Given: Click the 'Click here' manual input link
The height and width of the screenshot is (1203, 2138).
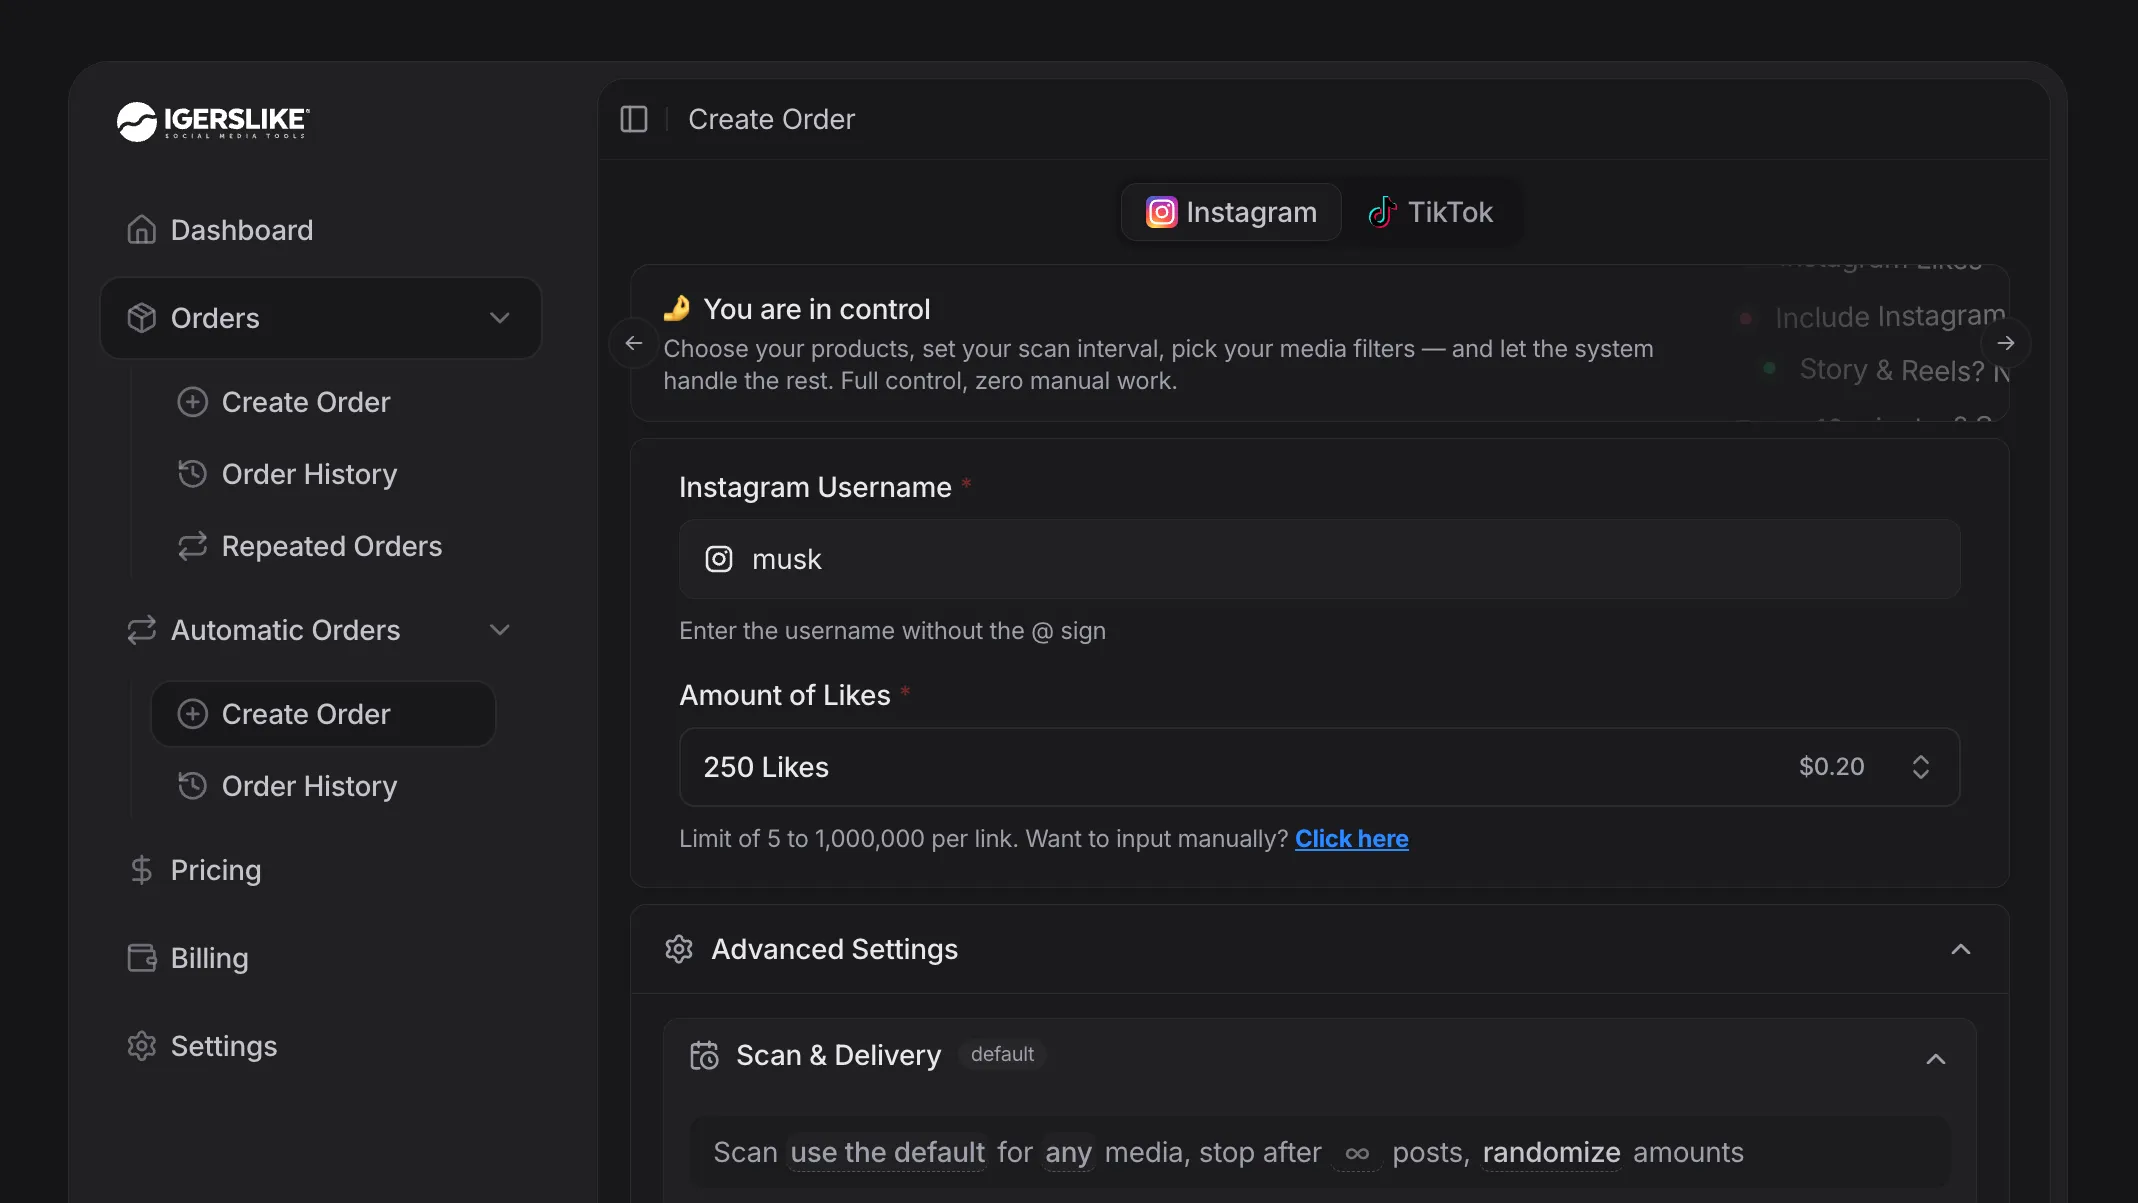Looking at the screenshot, I should click(1352, 839).
